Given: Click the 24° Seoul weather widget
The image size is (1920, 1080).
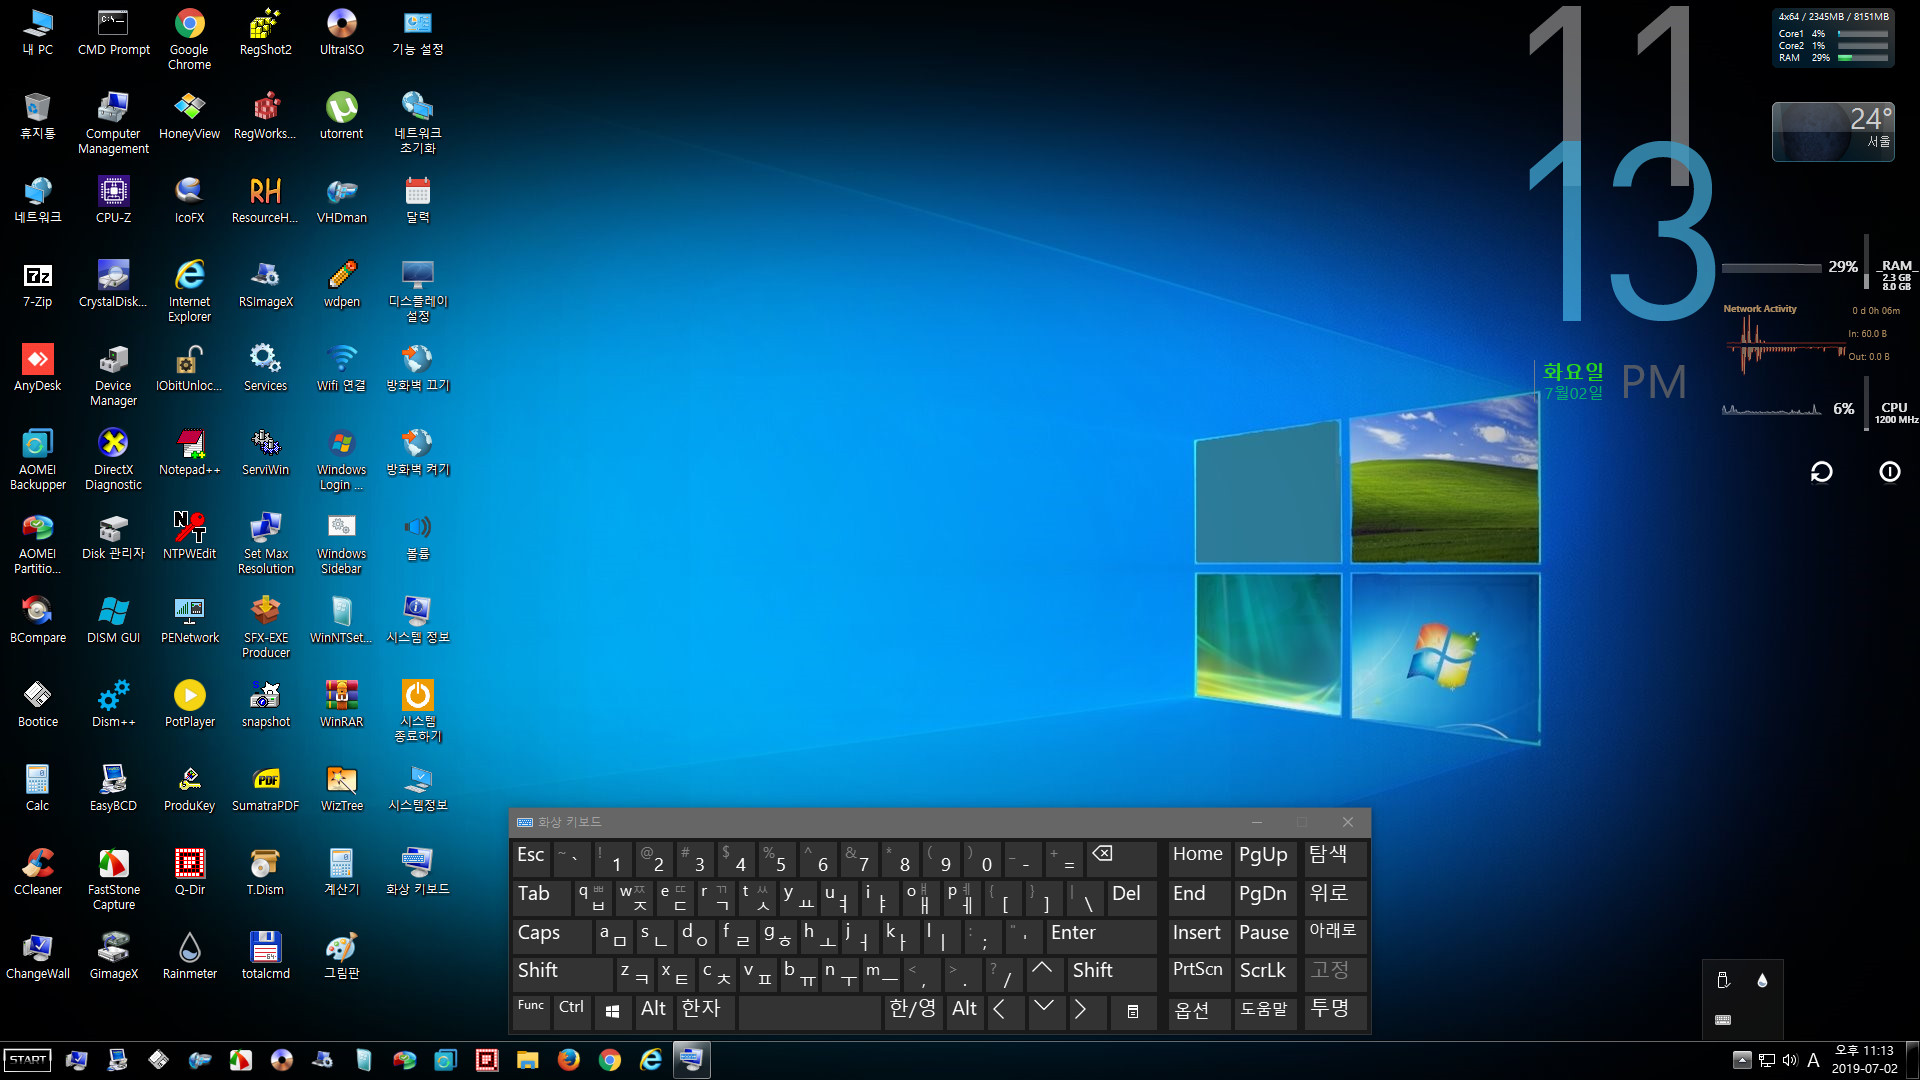Looking at the screenshot, I should coord(1833,131).
